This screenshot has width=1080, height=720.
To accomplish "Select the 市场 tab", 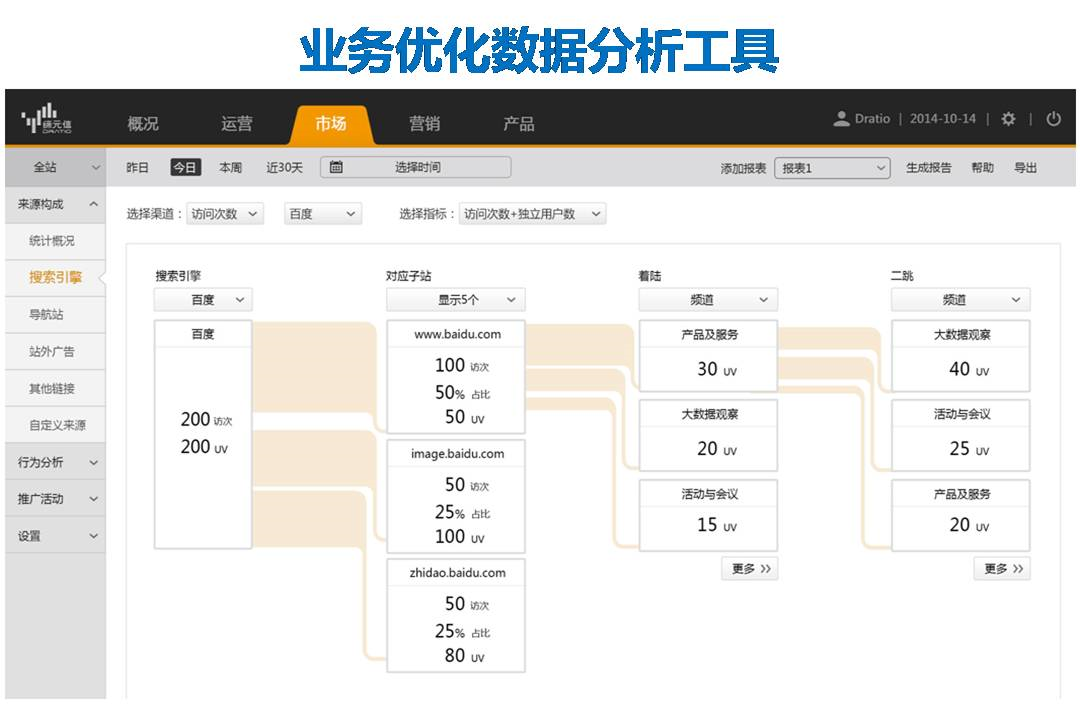I will 331,124.
